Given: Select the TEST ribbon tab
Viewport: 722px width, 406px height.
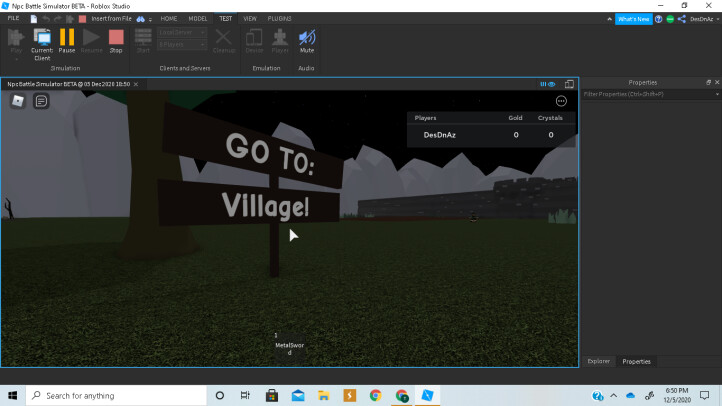Looking at the screenshot, I should click(x=226, y=18).
